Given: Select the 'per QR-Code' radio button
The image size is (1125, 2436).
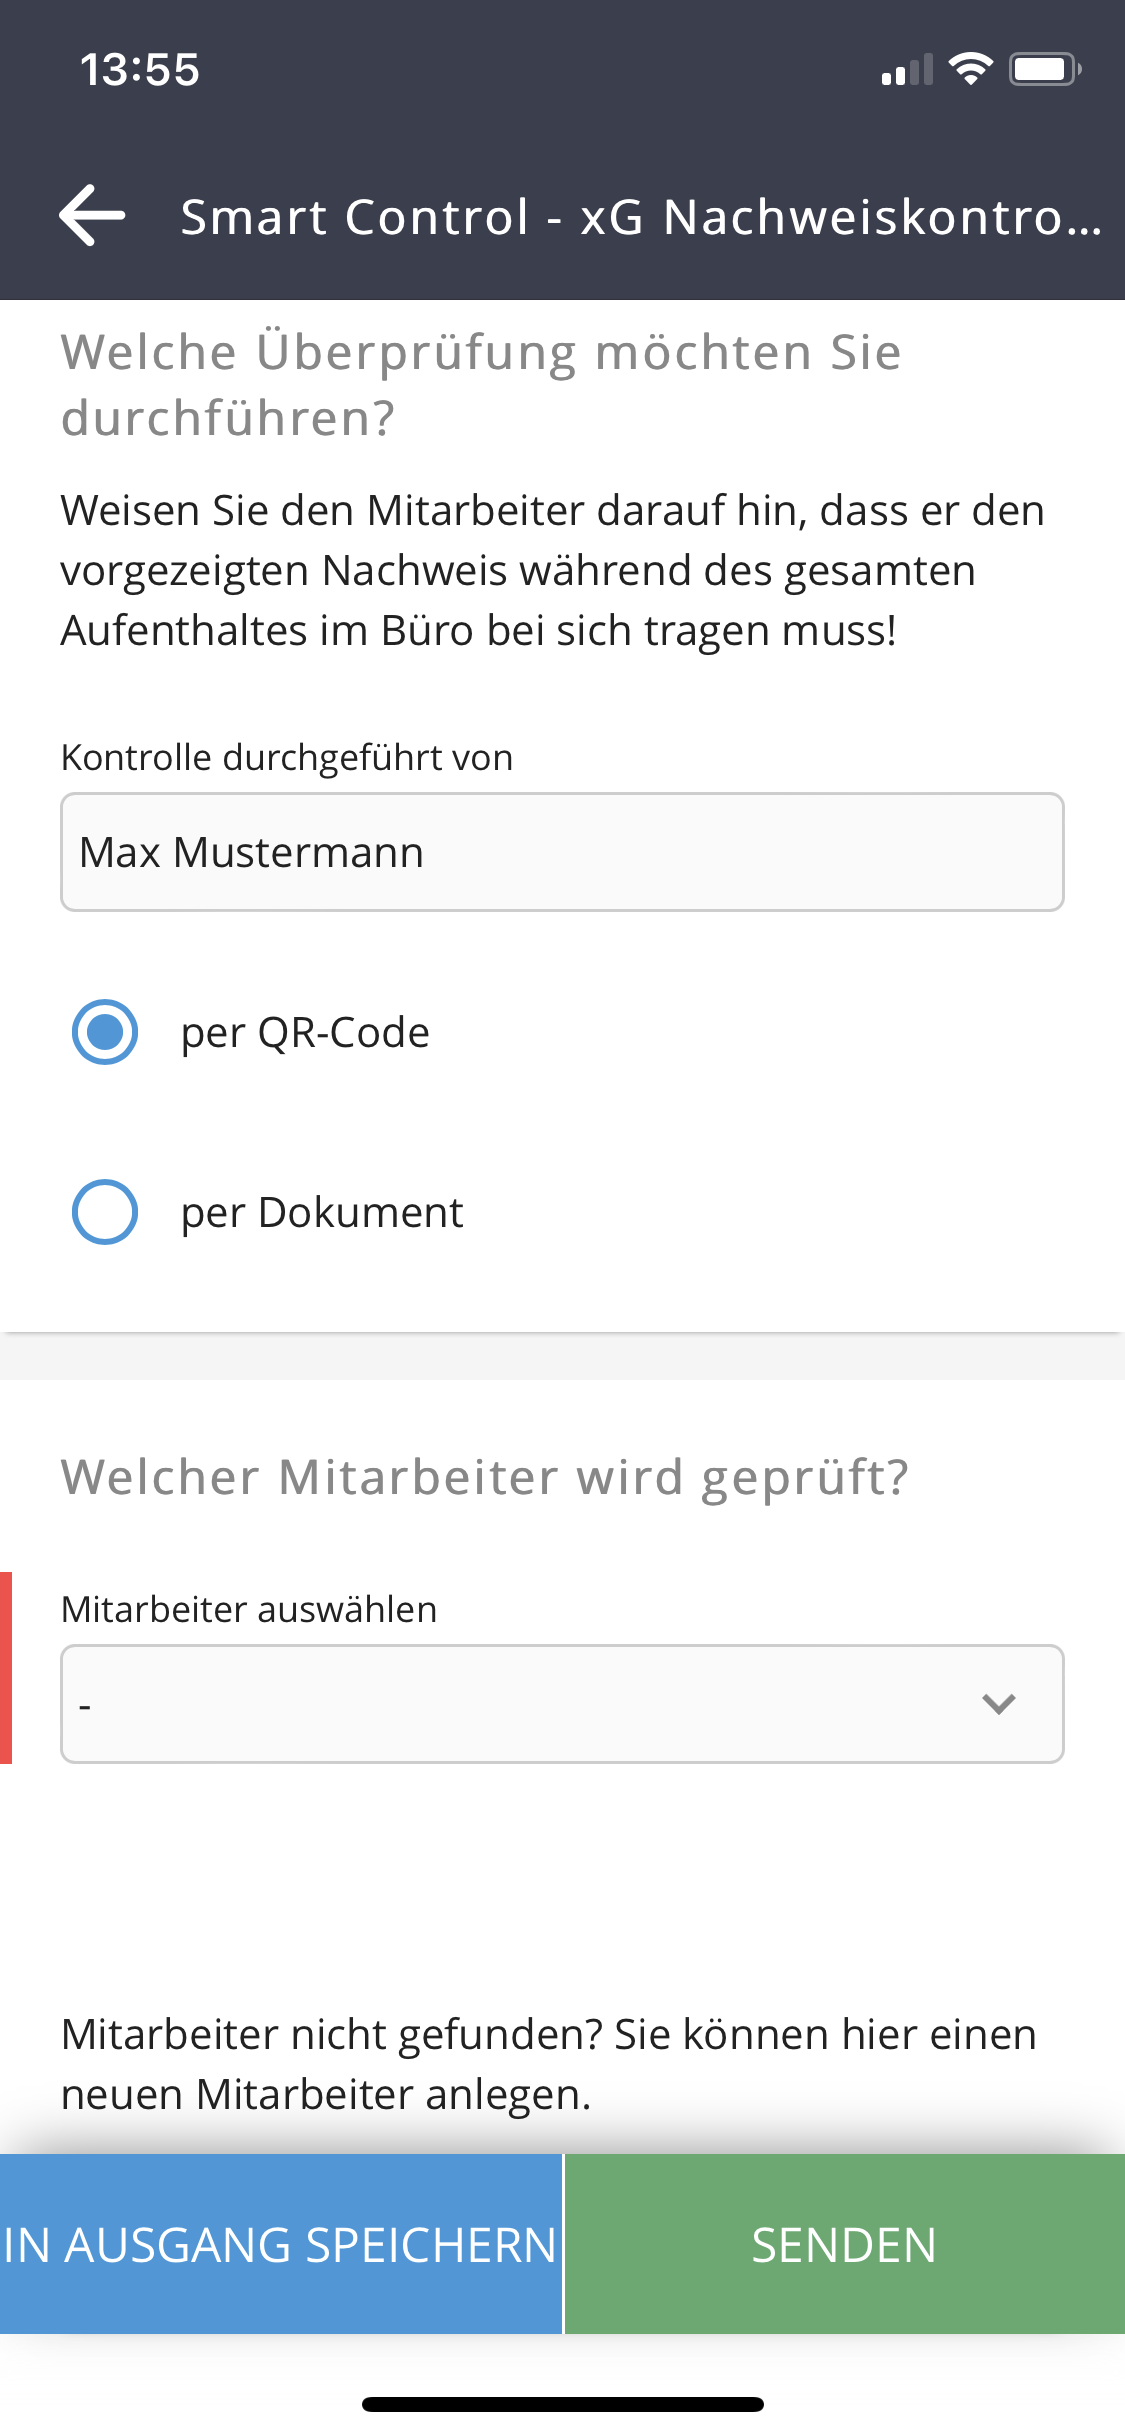Looking at the screenshot, I should click(x=105, y=1032).
